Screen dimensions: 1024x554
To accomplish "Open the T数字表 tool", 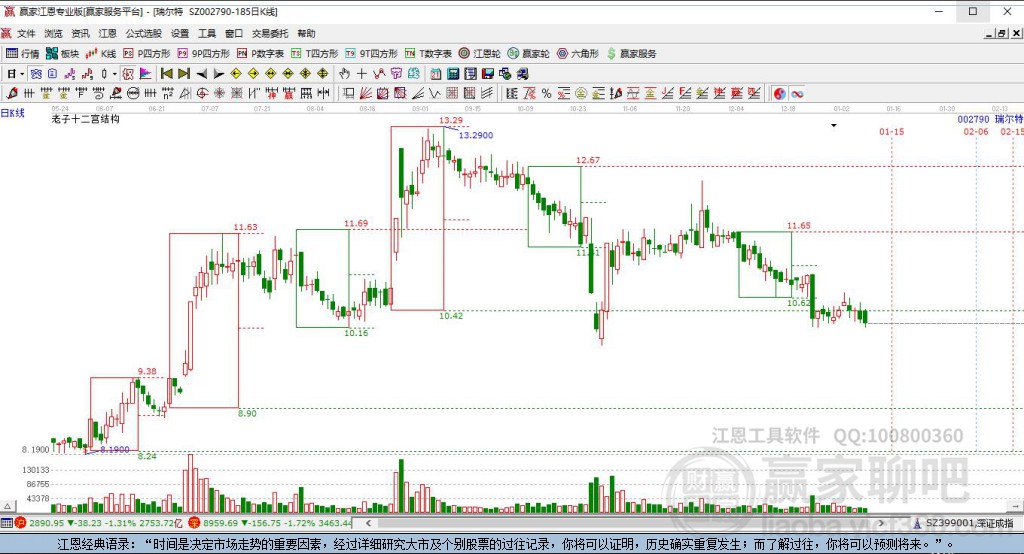I will [428, 54].
